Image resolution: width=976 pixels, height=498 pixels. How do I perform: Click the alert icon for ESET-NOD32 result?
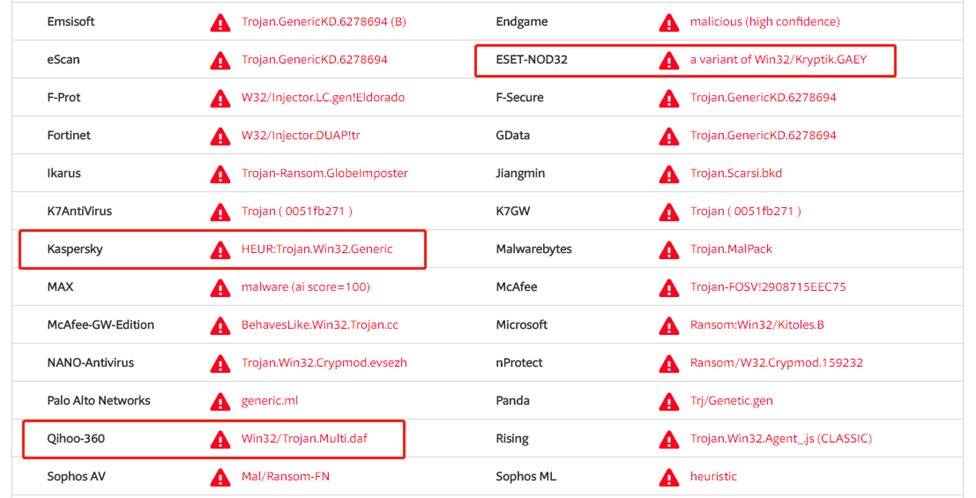tap(668, 61)
